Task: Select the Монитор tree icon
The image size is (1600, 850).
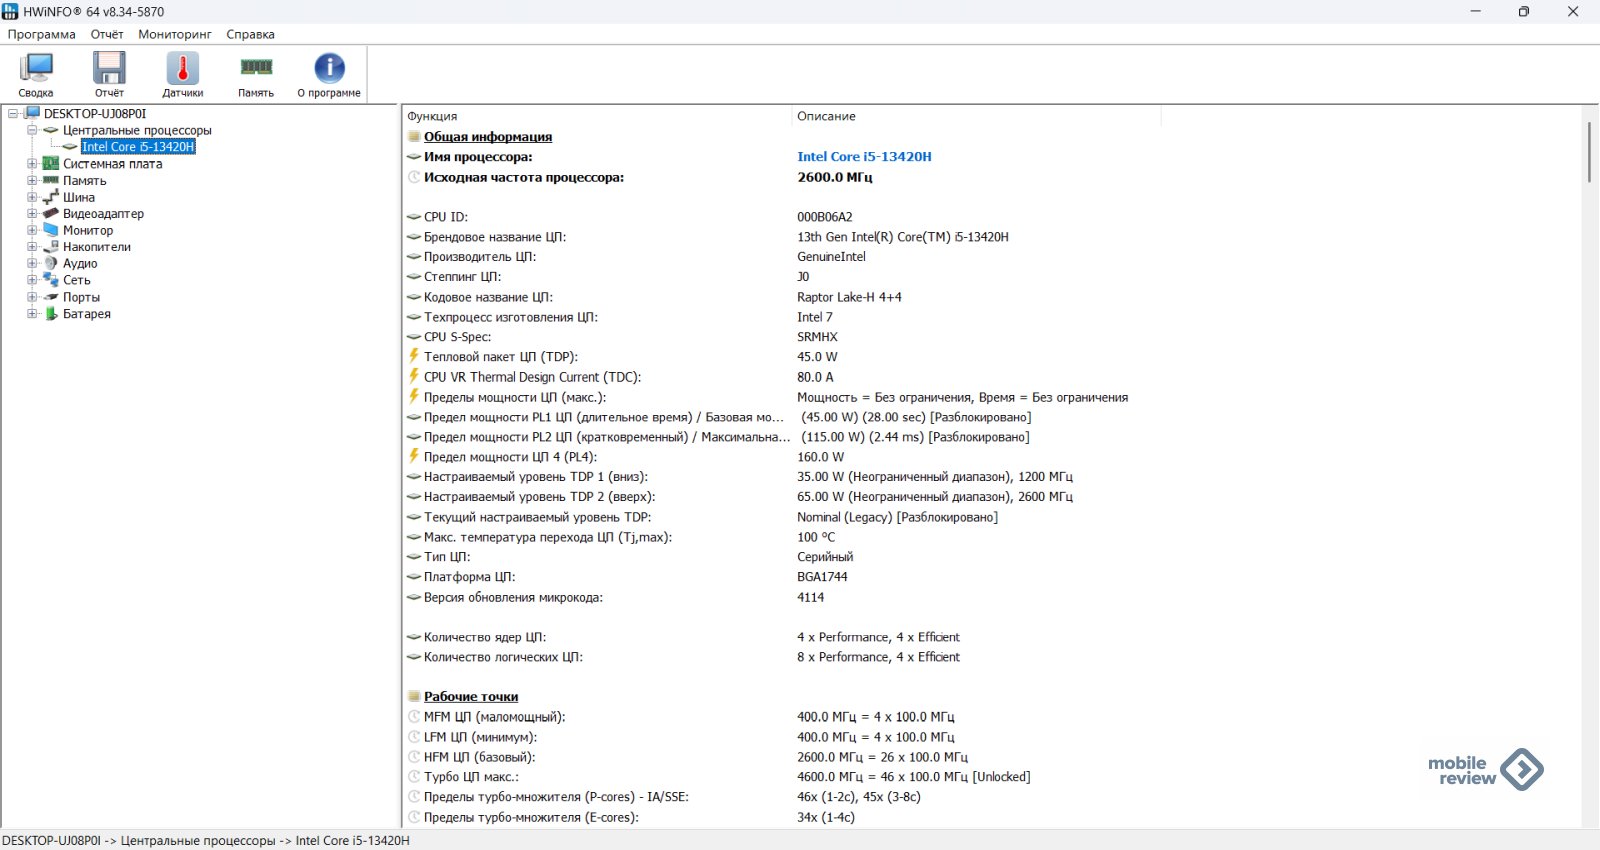Action: point(51,230)
